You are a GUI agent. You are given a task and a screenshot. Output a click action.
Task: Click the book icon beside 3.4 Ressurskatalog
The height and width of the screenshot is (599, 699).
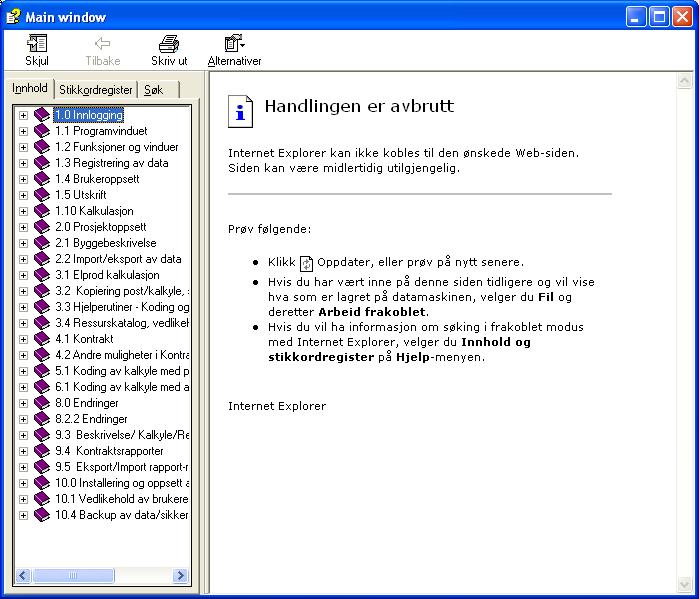point(42,323)
